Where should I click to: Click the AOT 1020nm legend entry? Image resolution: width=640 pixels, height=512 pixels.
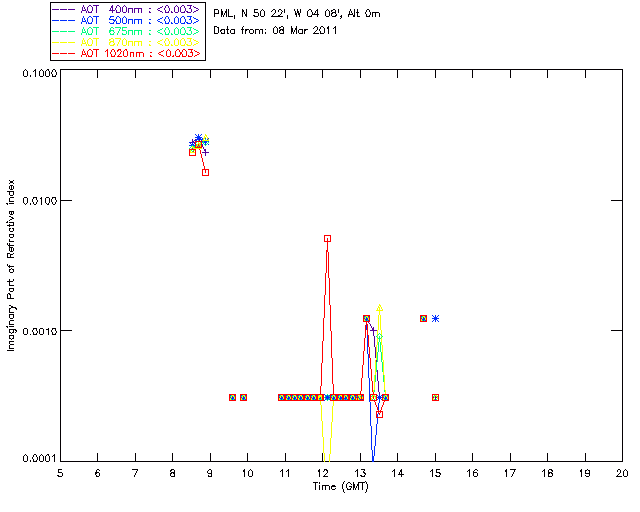point(127,53)
